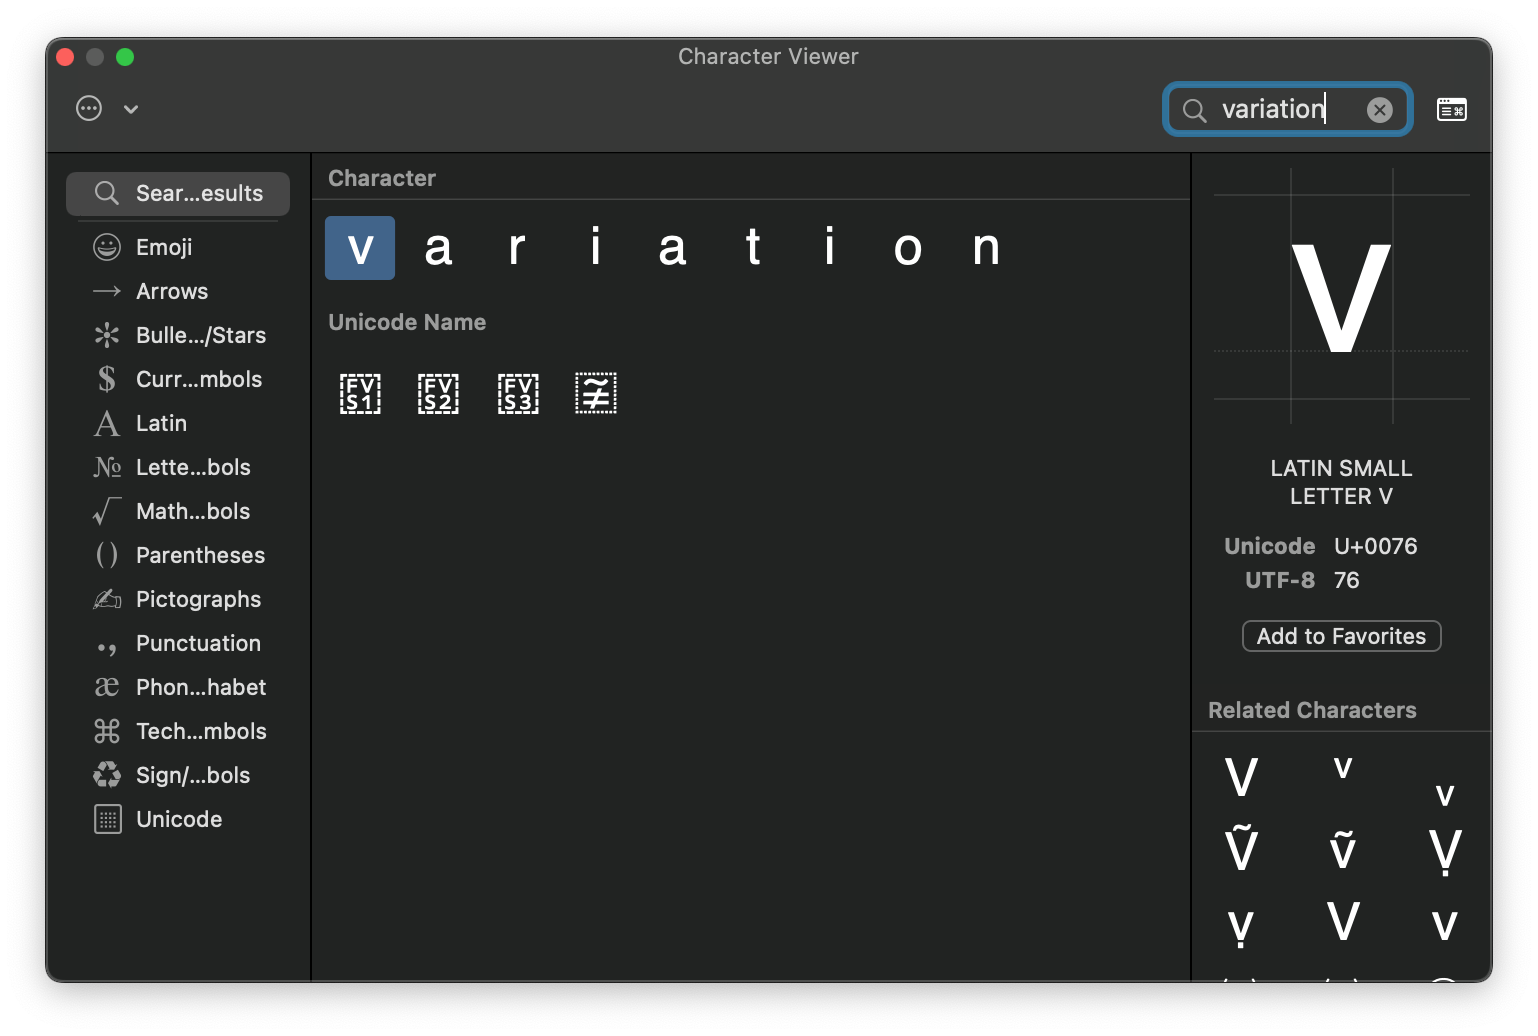Open the Punctuation category
Screen dimensions: 1538x1036
point(178,643)
